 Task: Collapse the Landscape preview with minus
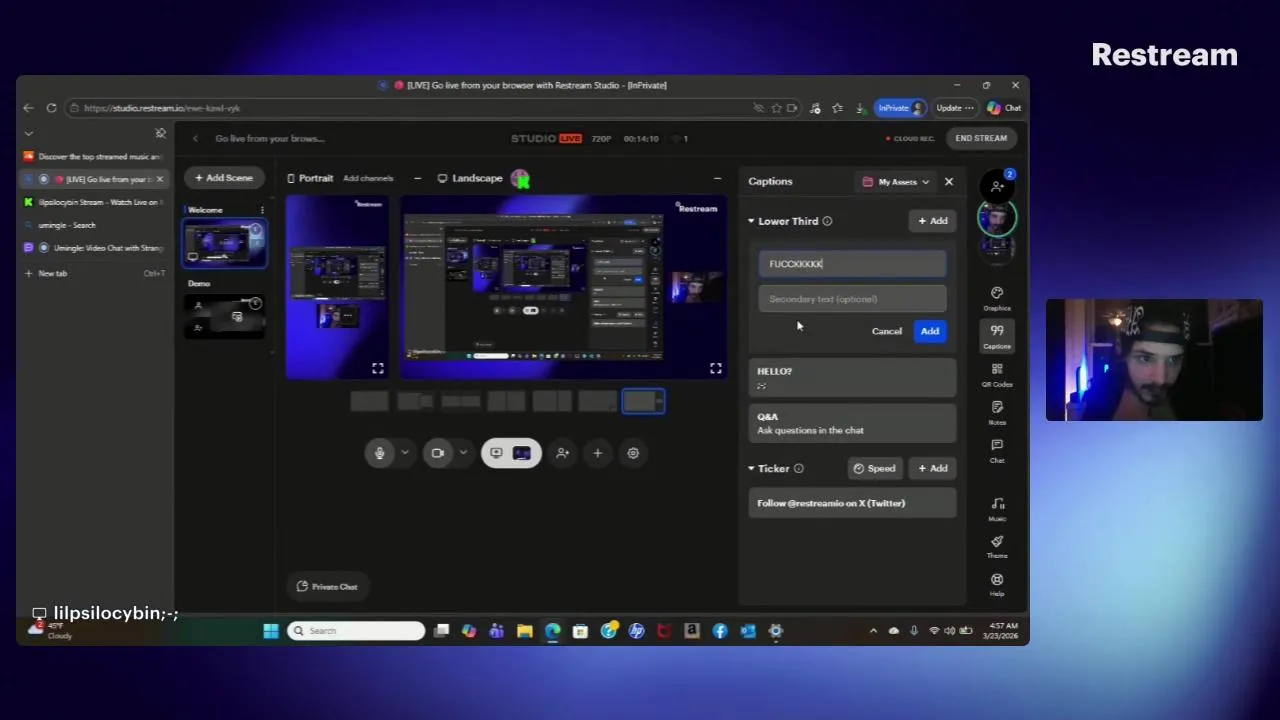pos(717,178)
